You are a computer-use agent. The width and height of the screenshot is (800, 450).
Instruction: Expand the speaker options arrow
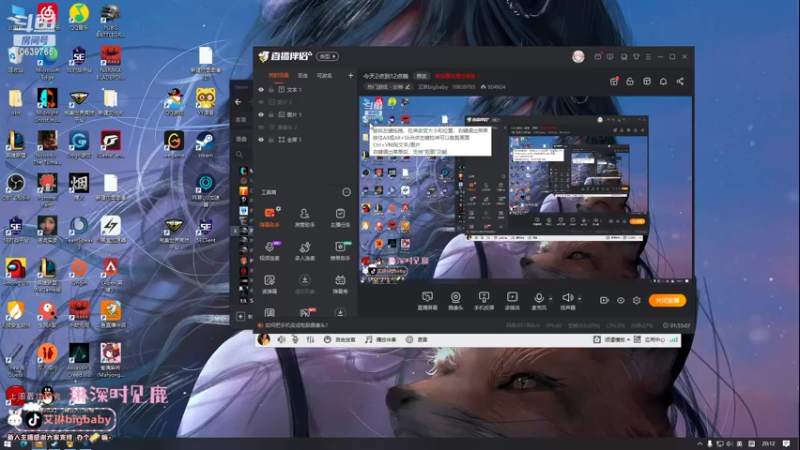(x=580, y=299)
